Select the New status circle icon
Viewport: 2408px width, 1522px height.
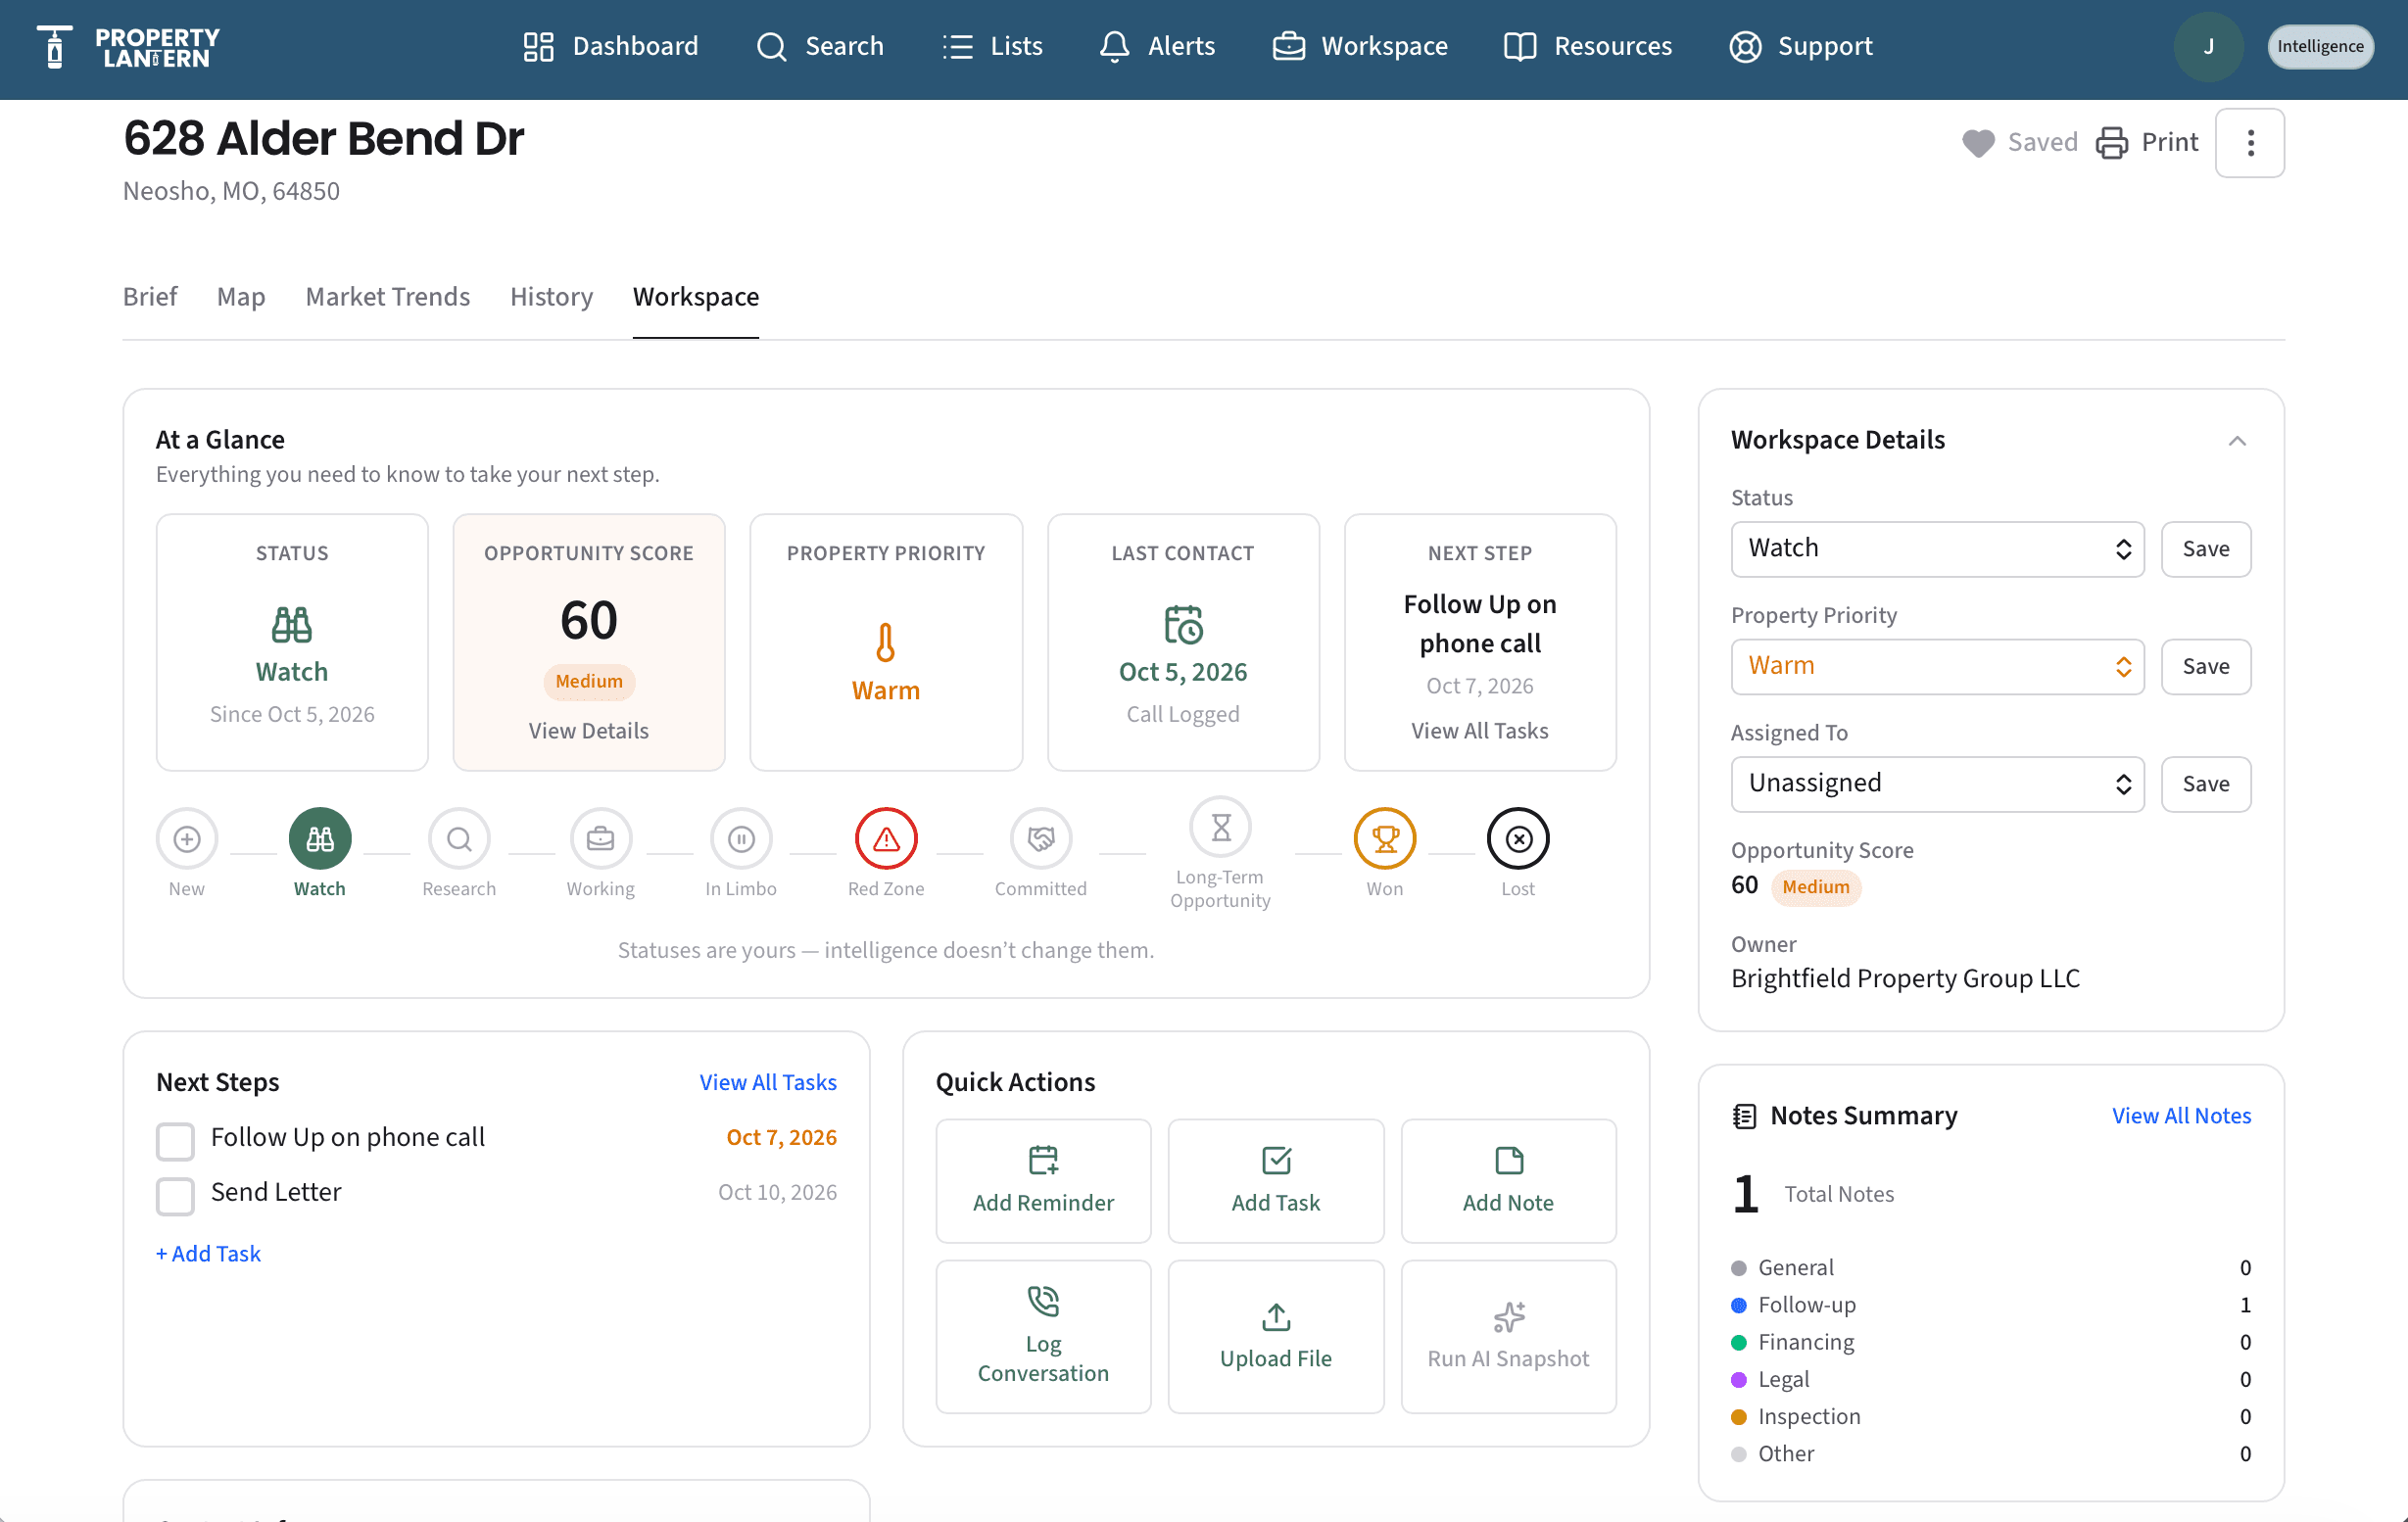[x=187, y=838]
